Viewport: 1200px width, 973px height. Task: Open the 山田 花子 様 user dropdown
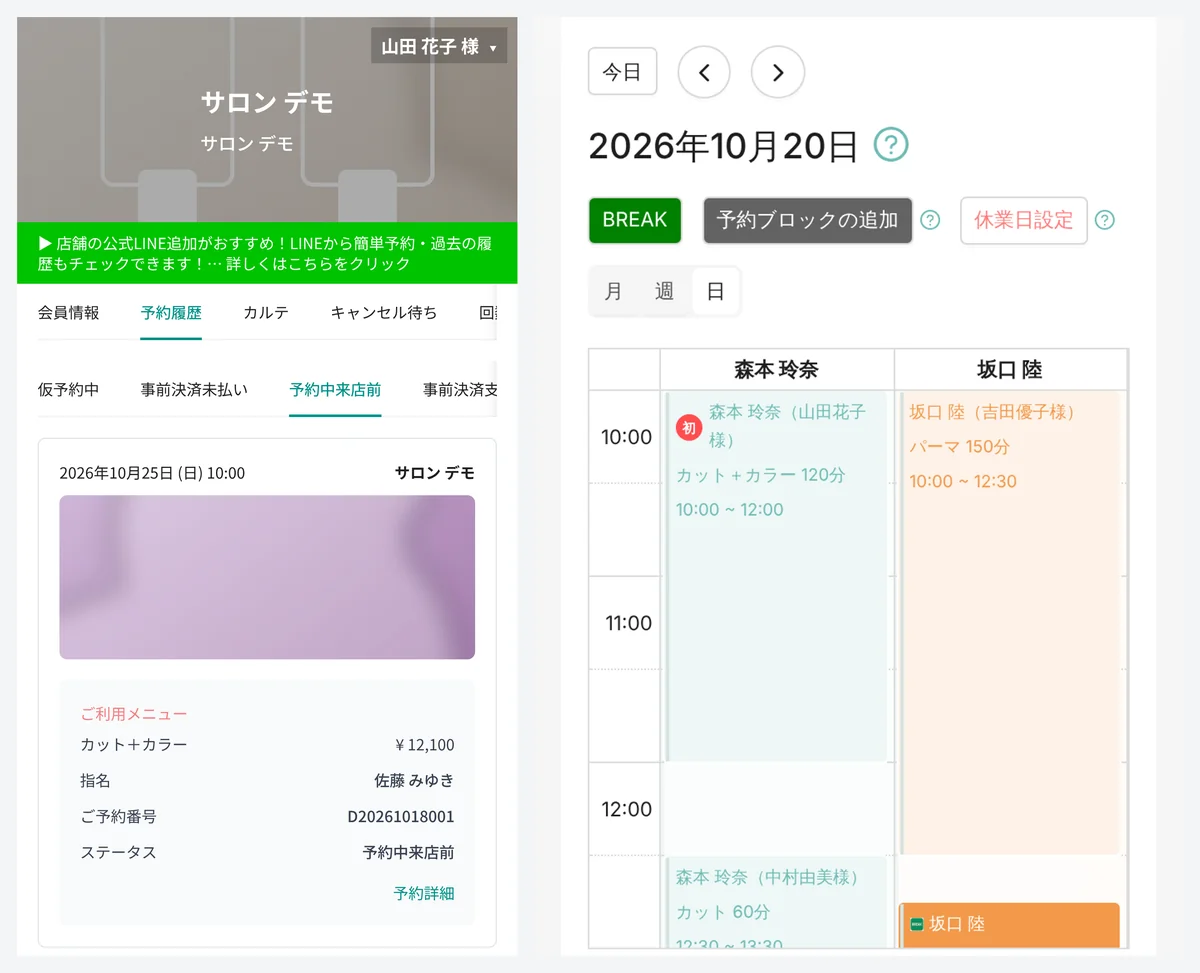coord(438,46)
